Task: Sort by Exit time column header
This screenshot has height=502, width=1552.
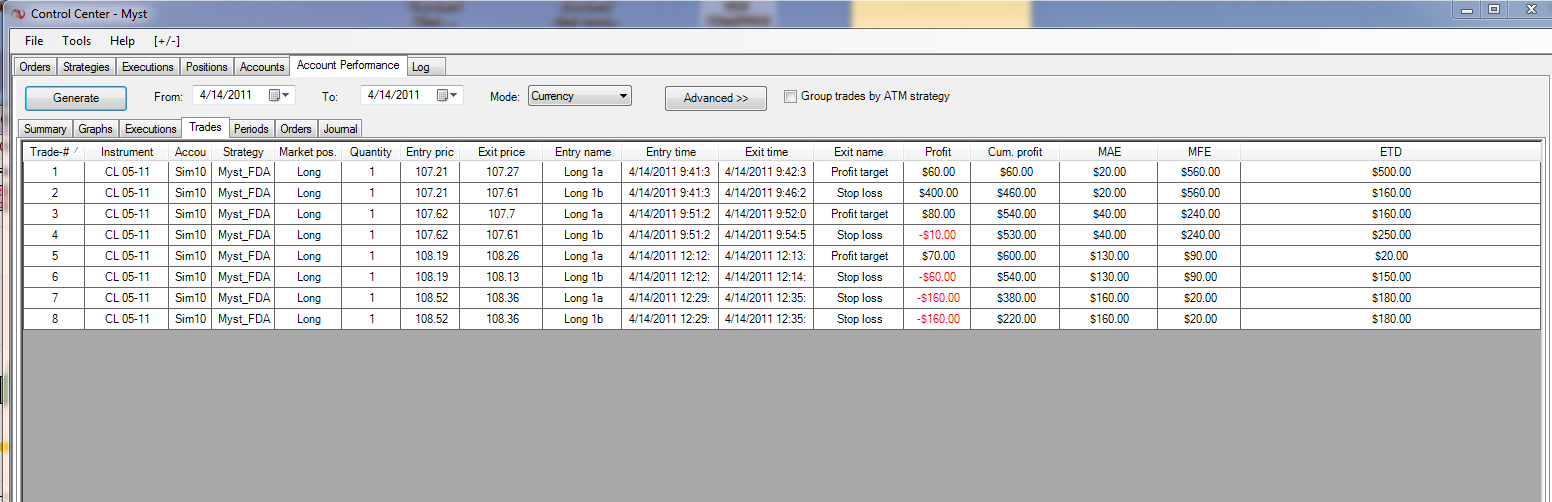Action: 766,152
